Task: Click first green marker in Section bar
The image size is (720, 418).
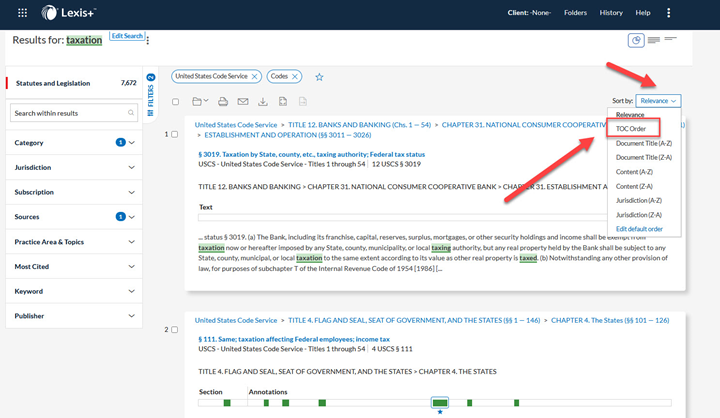Action: [227, 403]
